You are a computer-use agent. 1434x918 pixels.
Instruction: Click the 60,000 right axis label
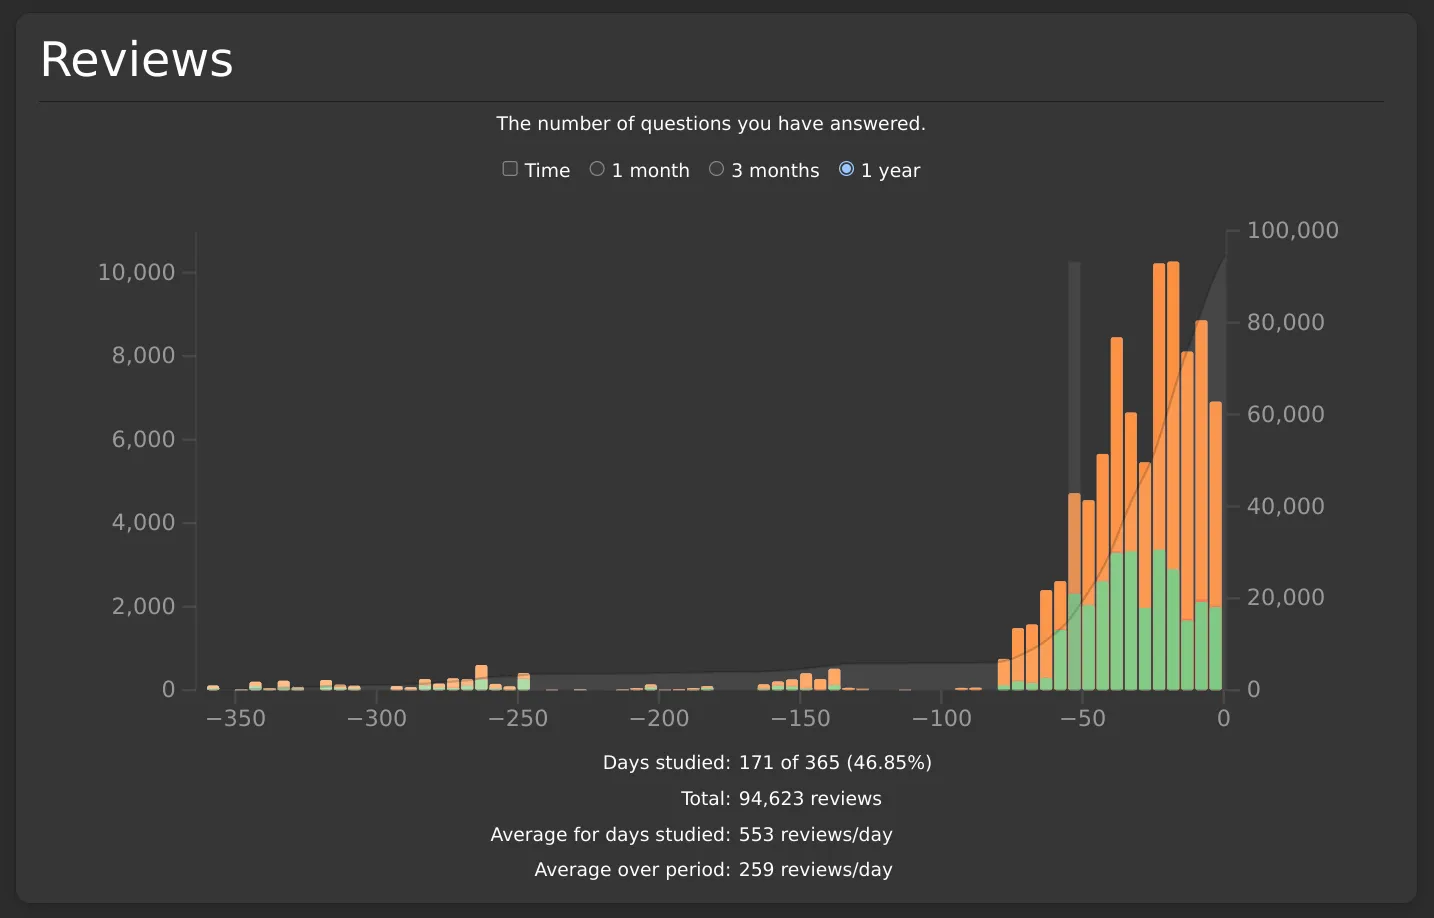pyautogui.click(x=1285, y=414)
